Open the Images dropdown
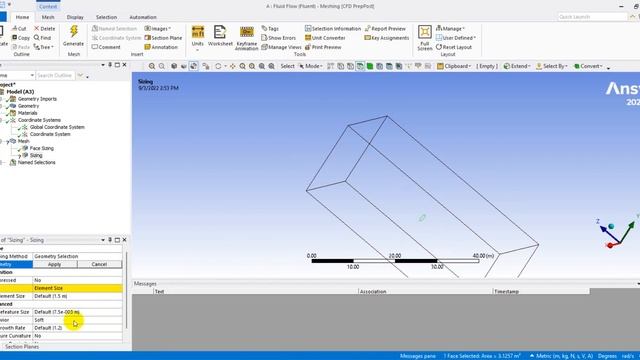The width and height of the screenshot is (640, 360). (x=158, y=29)
